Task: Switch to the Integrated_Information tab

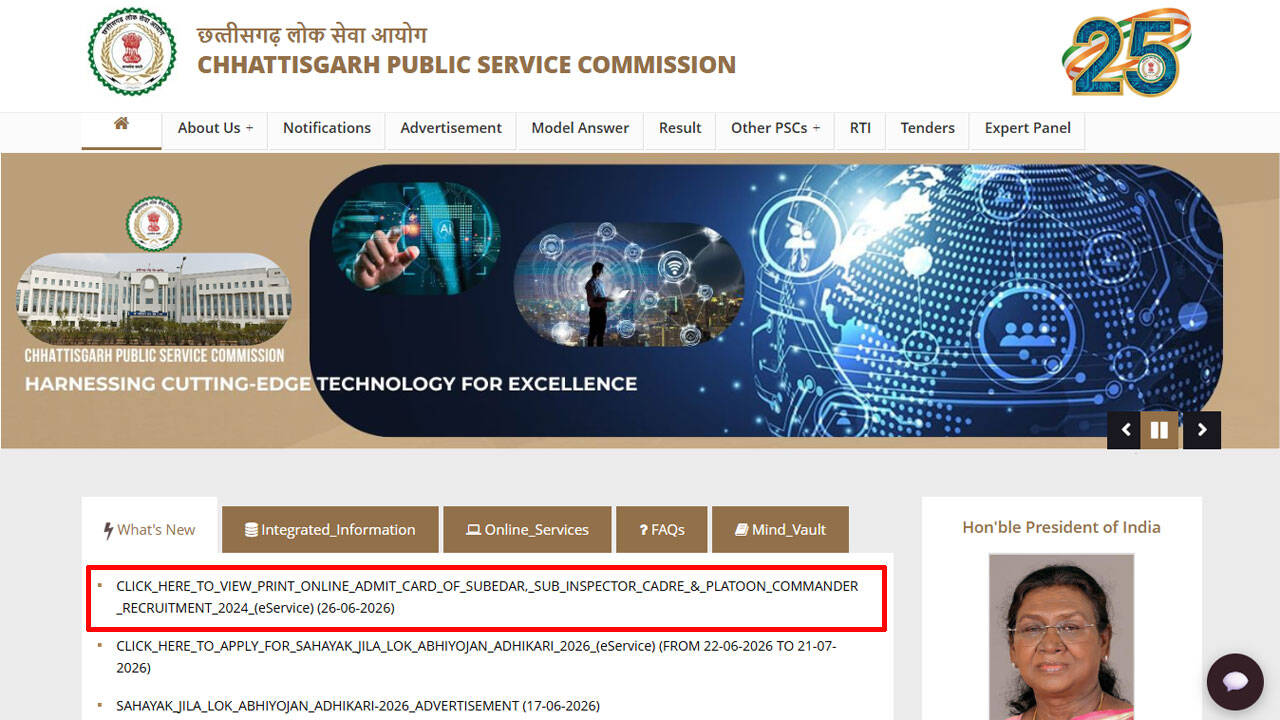Action: coord(330,530)
